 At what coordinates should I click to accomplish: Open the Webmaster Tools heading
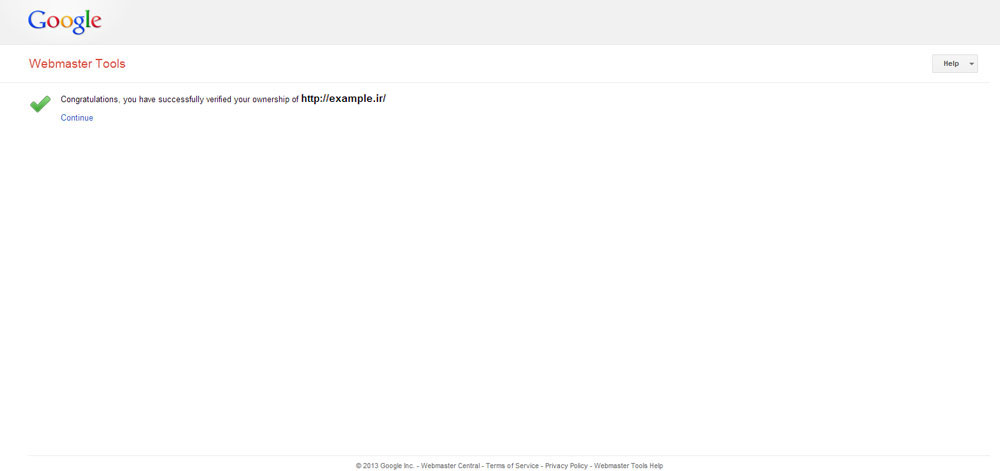coord(77,64)
